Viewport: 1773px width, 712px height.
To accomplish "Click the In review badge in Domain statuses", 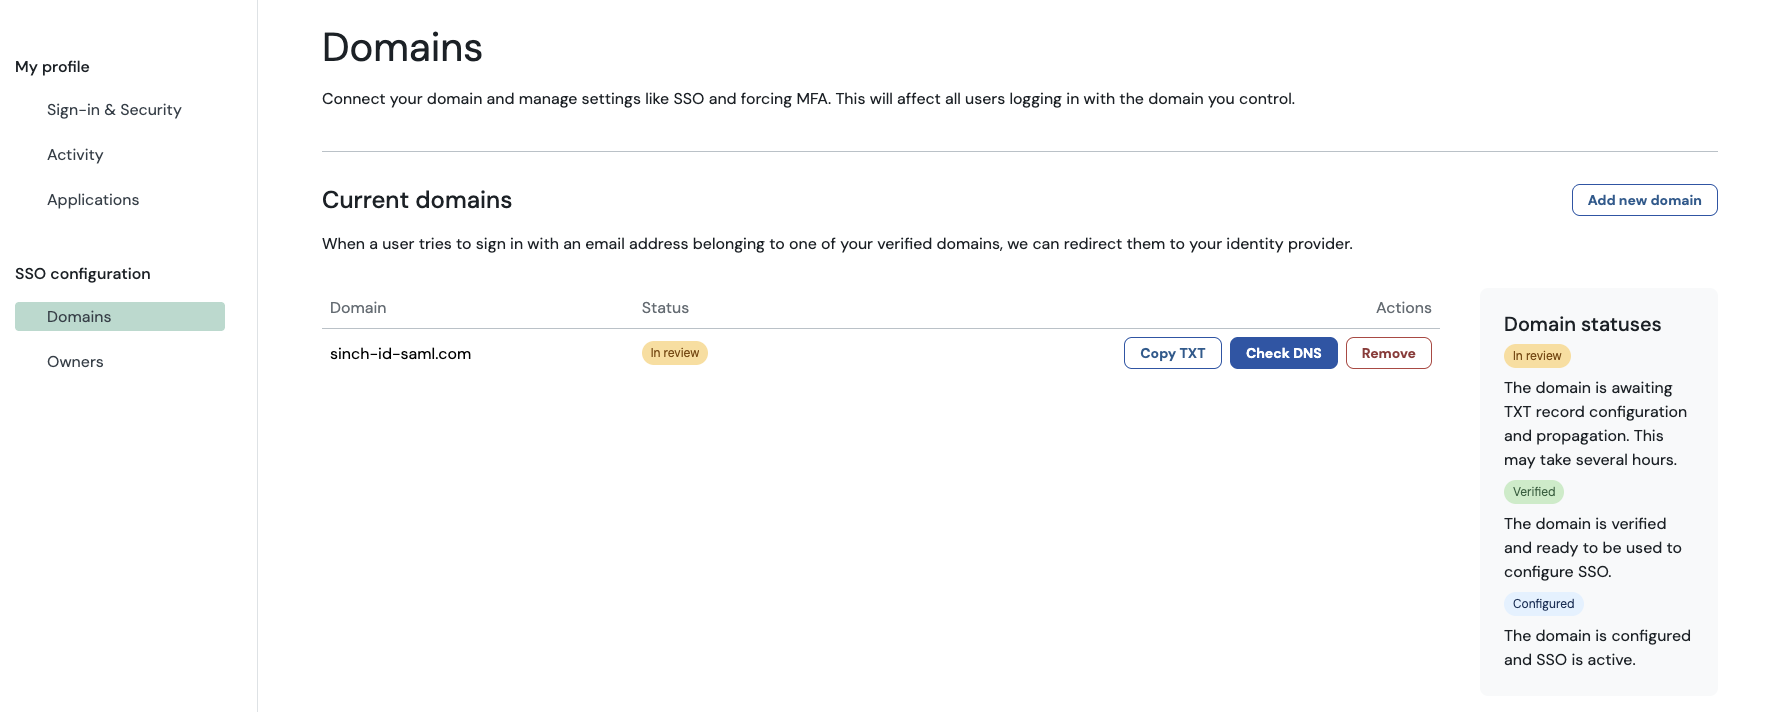I will (x=1536, y=356).
